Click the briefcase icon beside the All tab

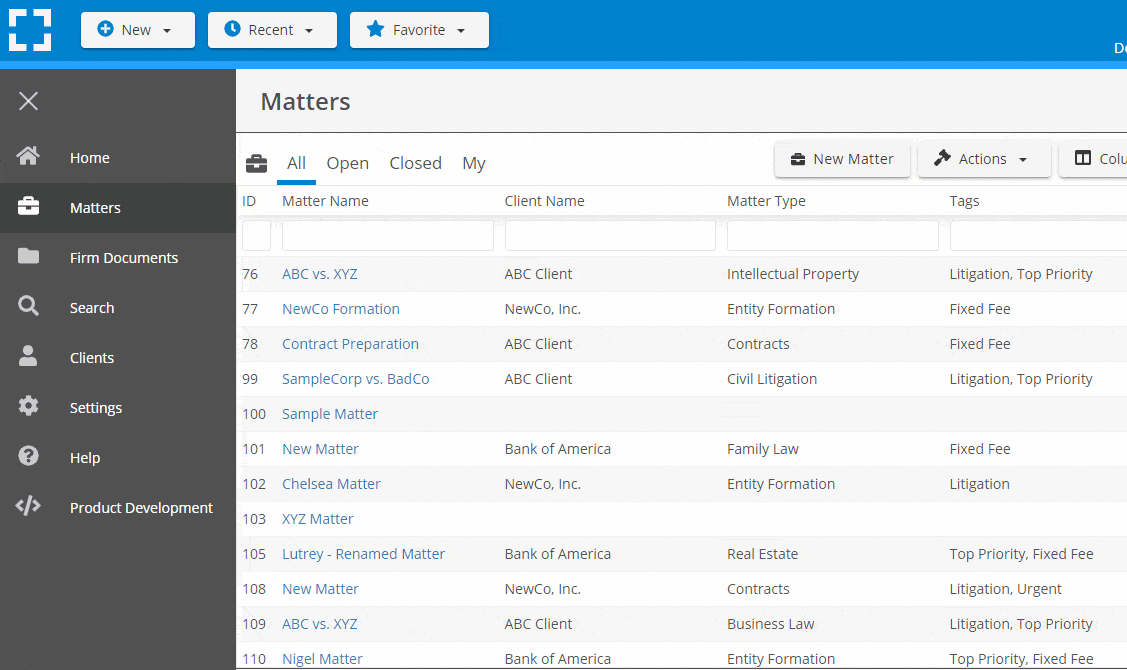coord(257,162)
